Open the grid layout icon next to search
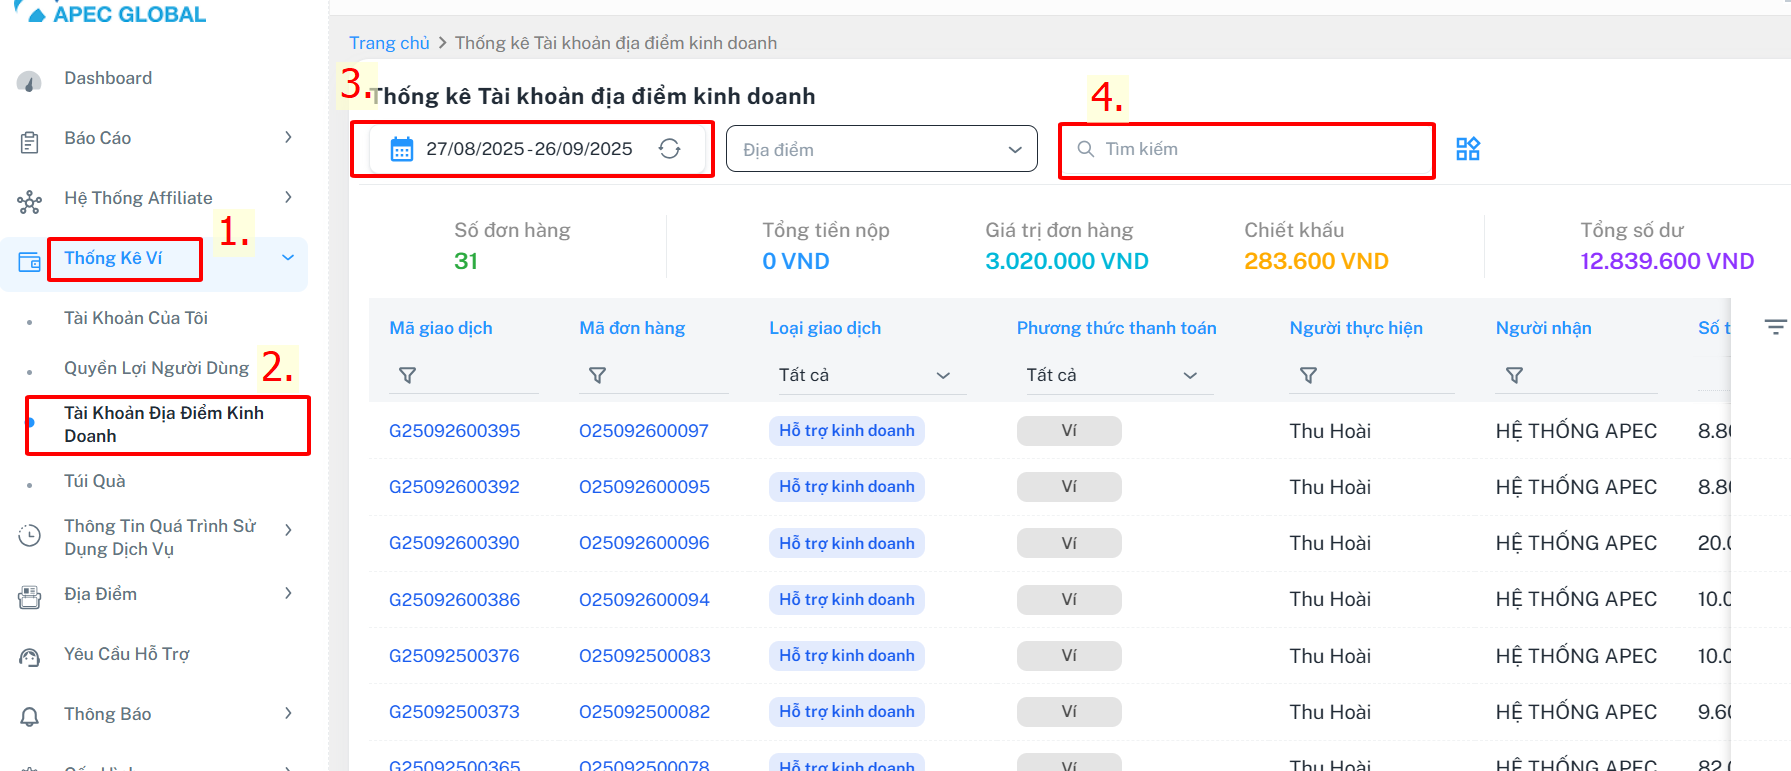Viewport: 1791px width, 771px height. point(1467,149)
